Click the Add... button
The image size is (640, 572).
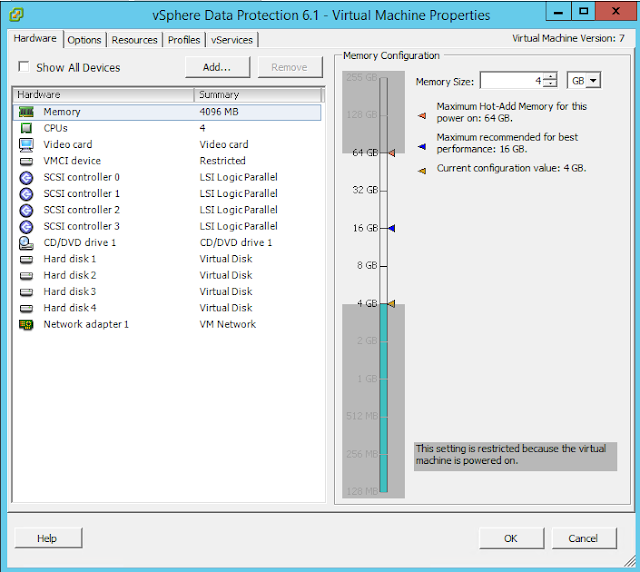point(217,67)
